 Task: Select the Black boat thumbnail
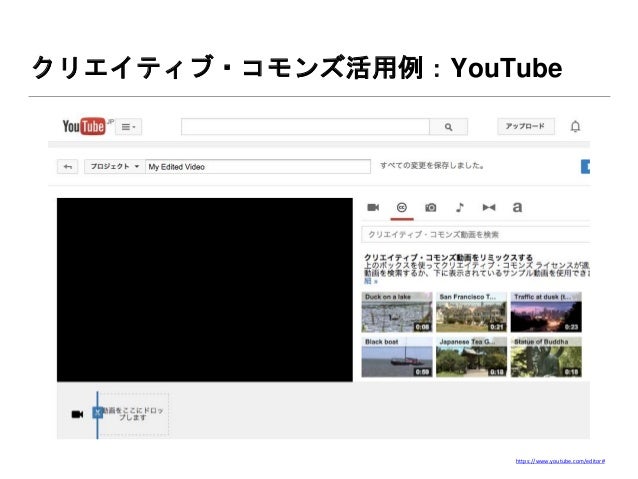point(397,357)
